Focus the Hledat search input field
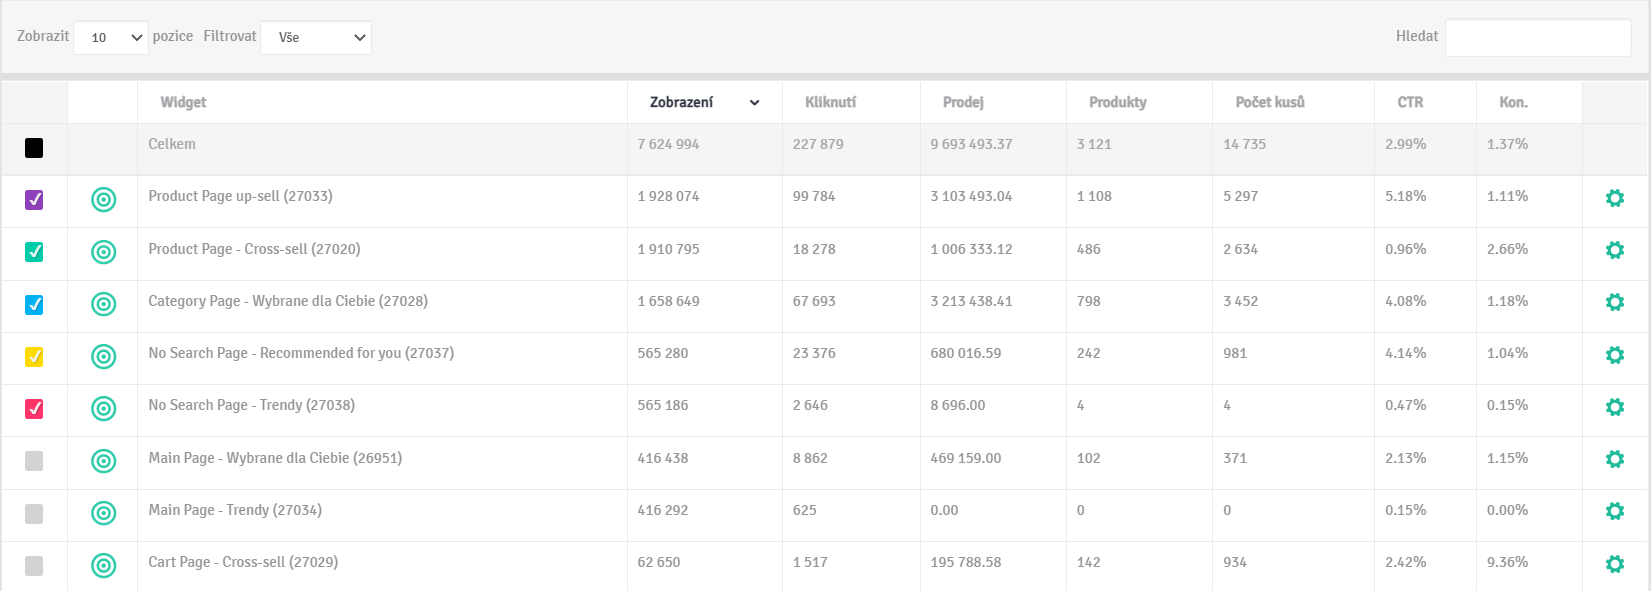This screenshot has height=591, width=1651. coord(1538,38)
